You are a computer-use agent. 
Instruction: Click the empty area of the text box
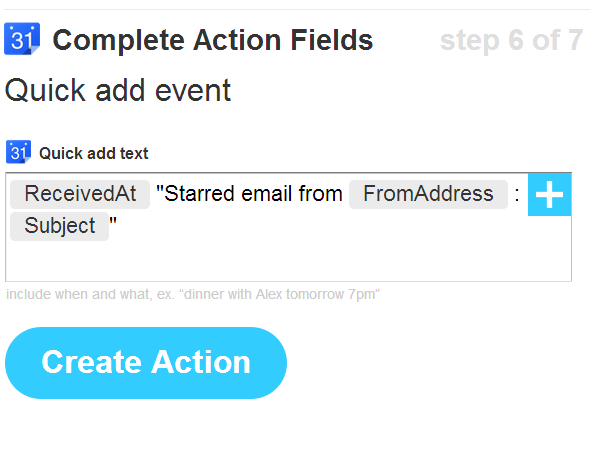289,261
